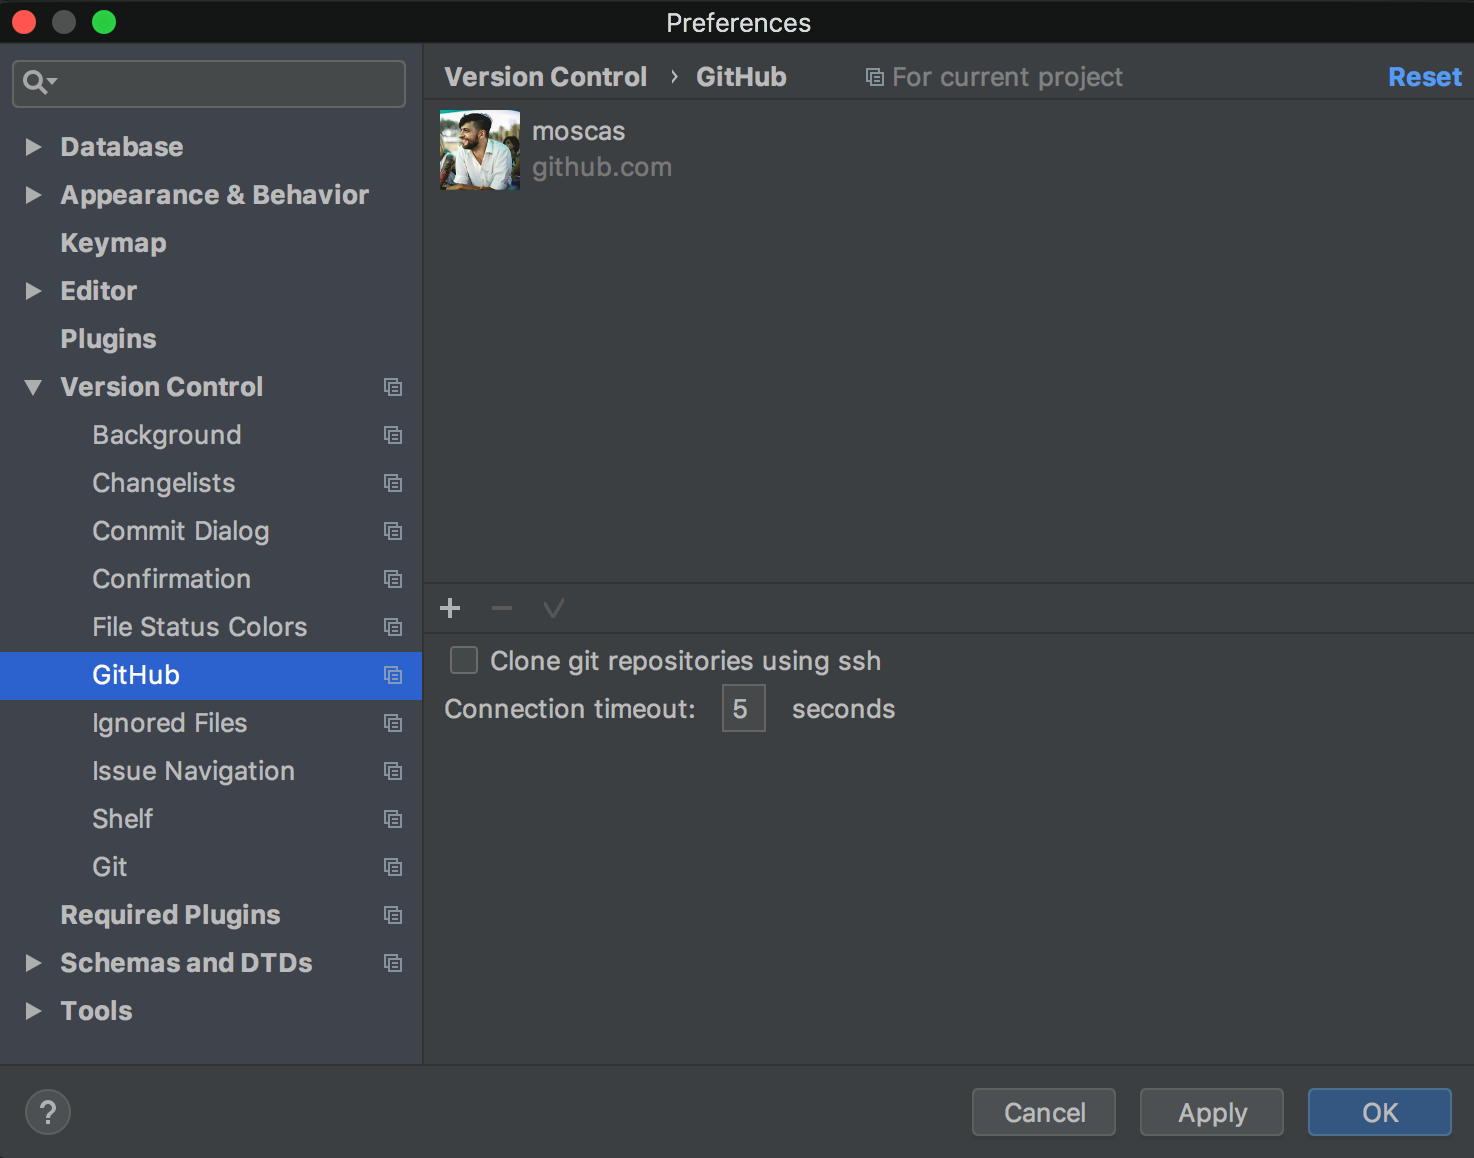
Task: Expand the Database settings section
Action: (x=33, y=147)
